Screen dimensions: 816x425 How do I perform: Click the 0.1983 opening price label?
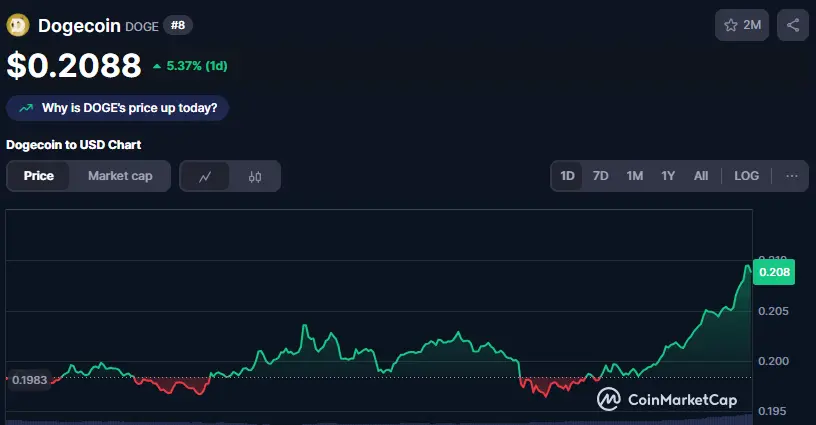coord(29,380)
